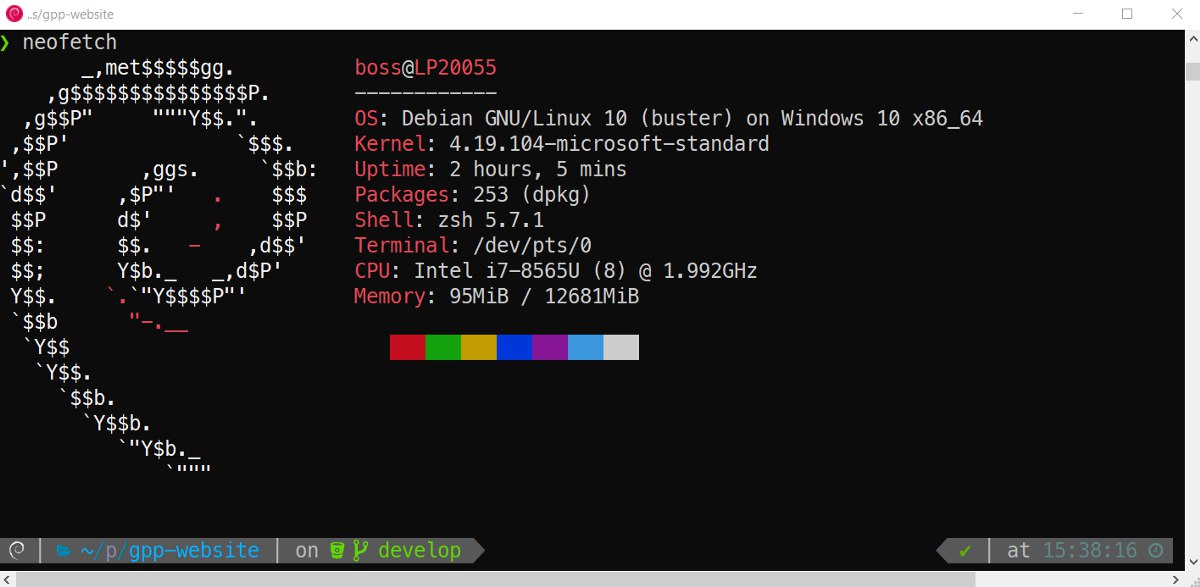Click the green color block

coord(443,347)
